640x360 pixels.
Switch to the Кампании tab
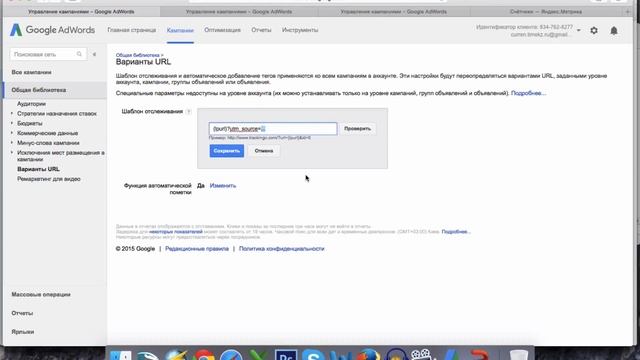click(180, 30)
